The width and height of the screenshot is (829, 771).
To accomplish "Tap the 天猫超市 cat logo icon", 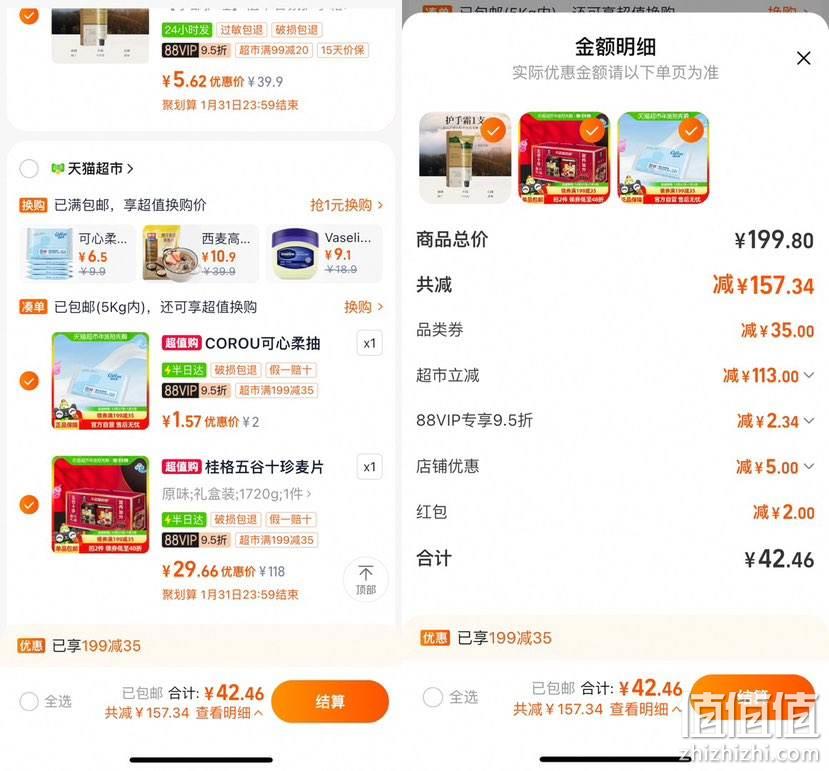I will (58, 169).
